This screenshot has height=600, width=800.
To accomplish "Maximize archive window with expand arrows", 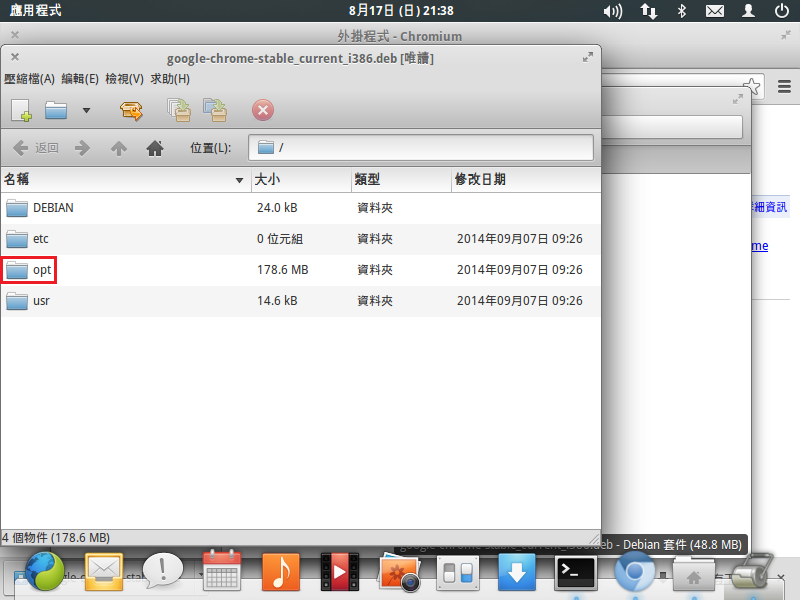I will tap(588, 57).
